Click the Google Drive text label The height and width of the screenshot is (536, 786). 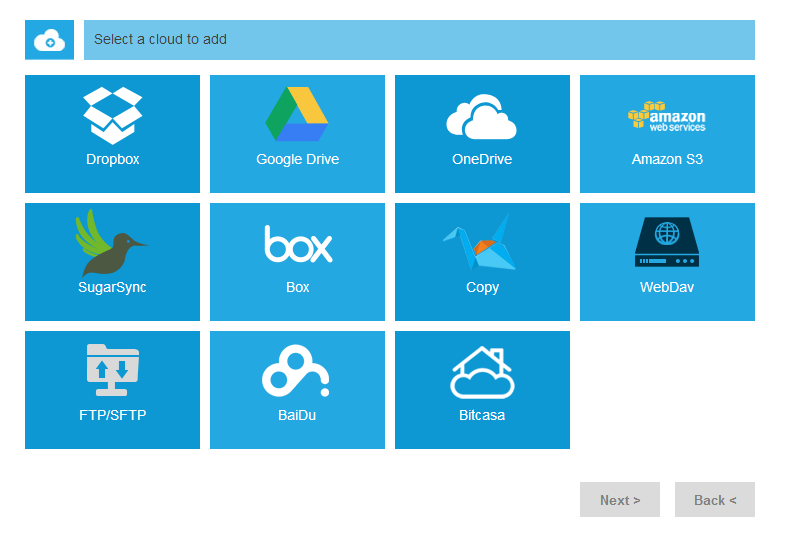click(298, 159)
